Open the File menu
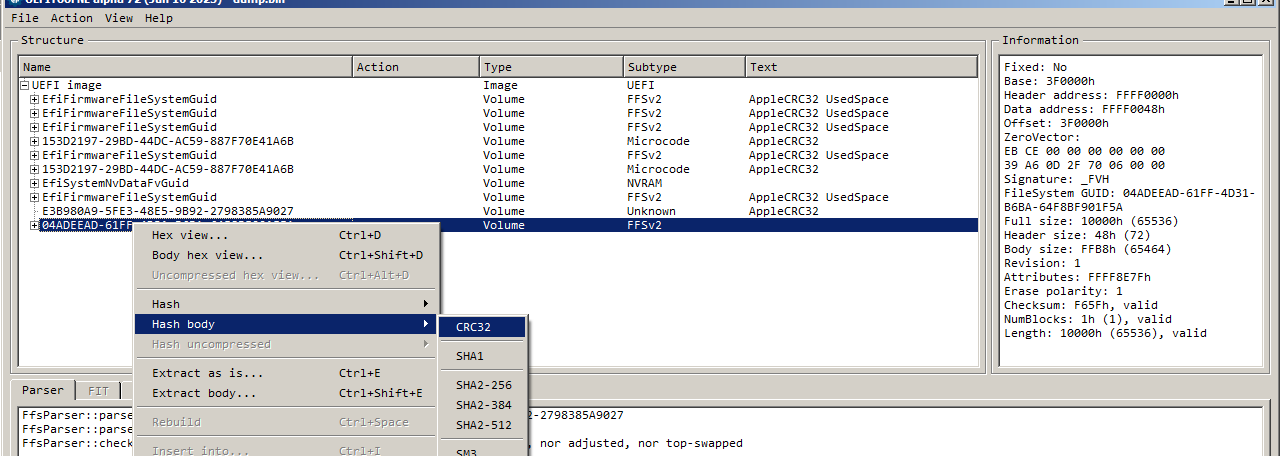 click(x=25, y=18)
